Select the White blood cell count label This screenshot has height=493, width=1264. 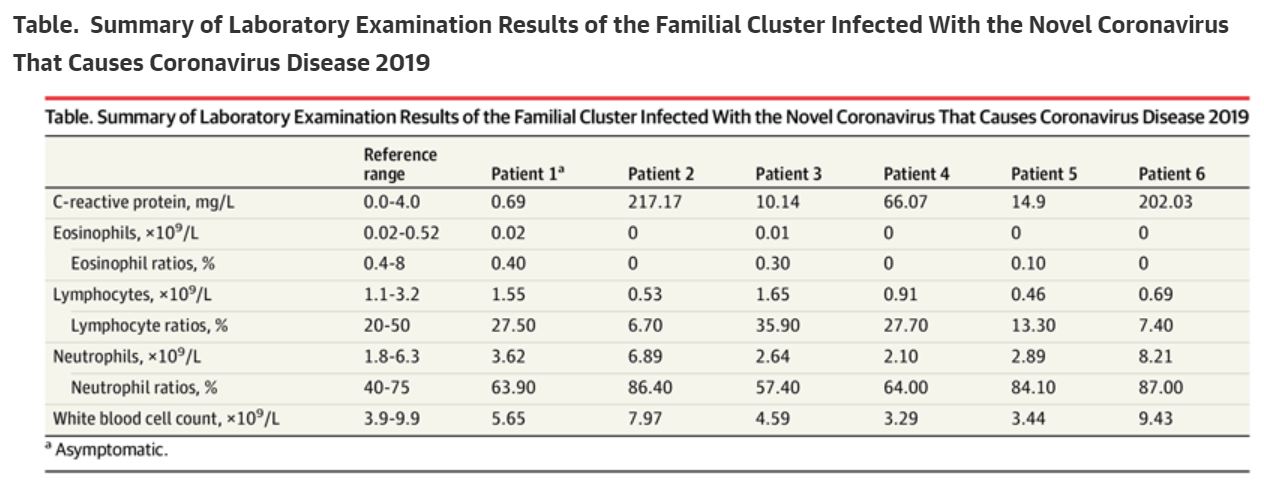coord(166,418)
